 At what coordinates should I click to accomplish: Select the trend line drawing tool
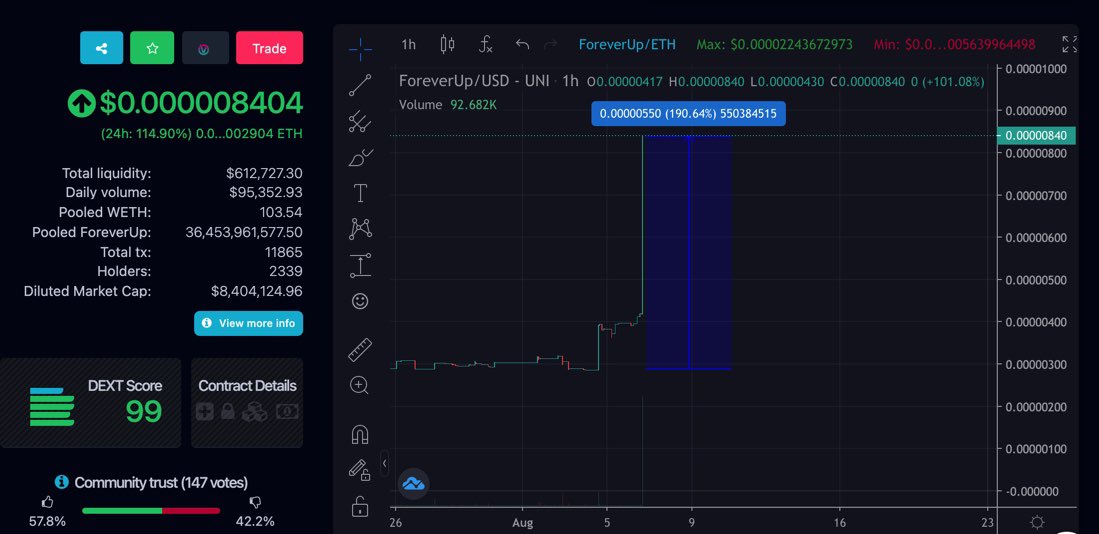pos(360,85)
